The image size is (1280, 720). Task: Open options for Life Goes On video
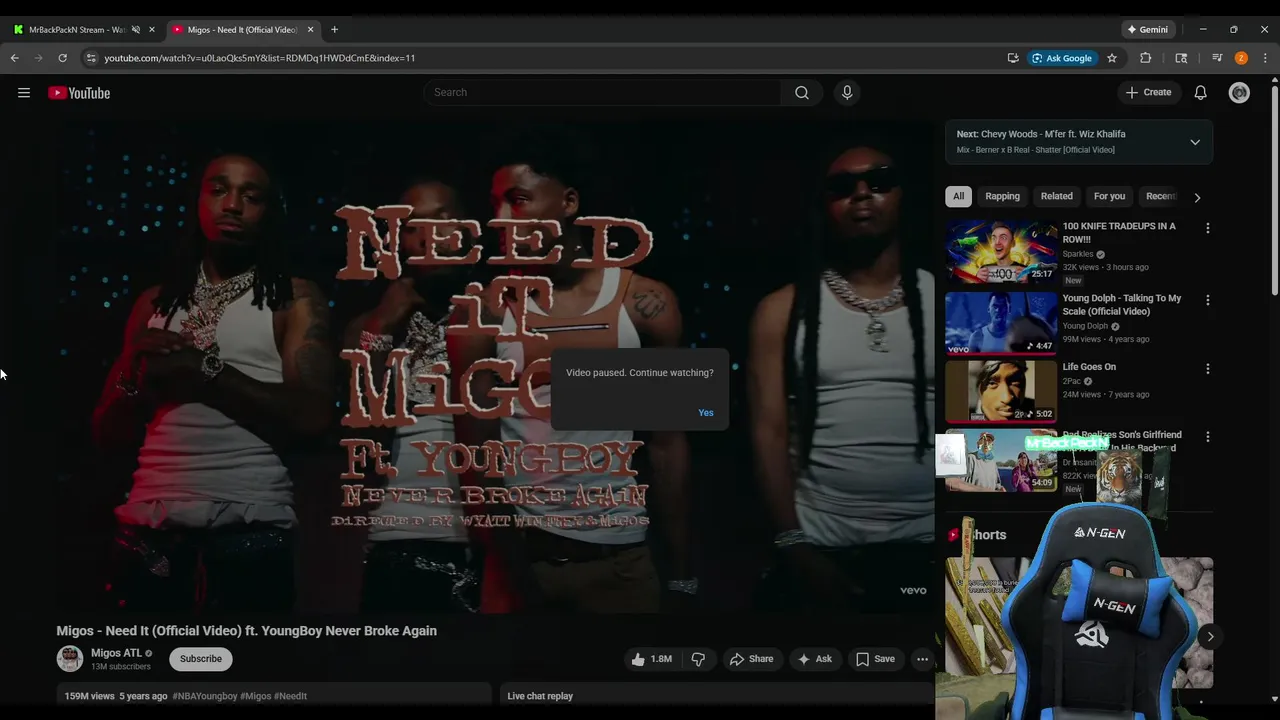[1207, 369]
